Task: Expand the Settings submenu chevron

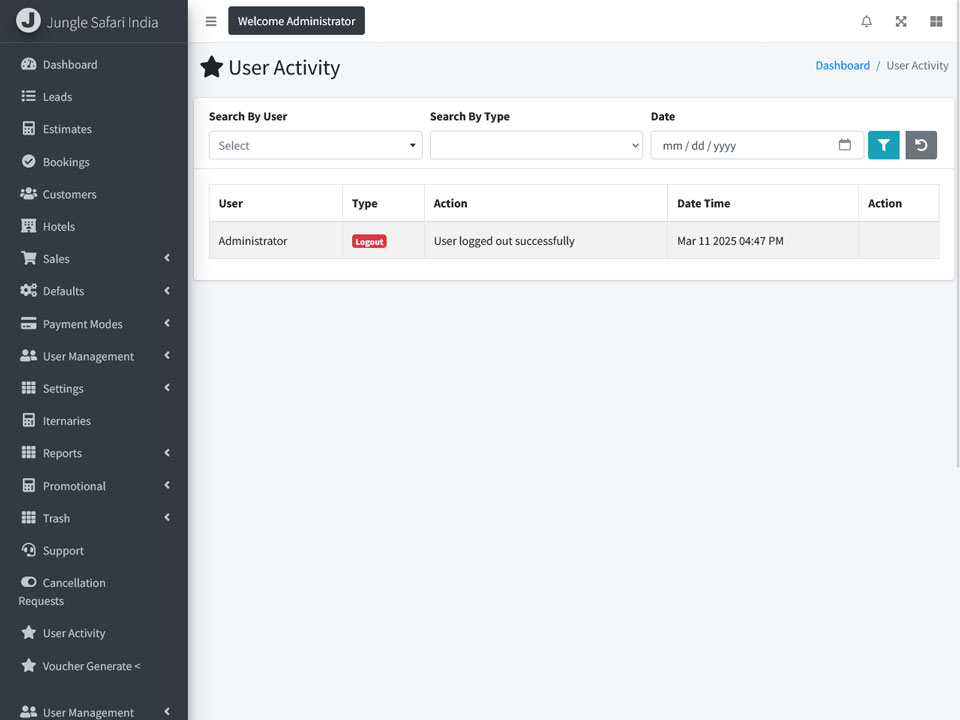Action: tap(167, 388)
